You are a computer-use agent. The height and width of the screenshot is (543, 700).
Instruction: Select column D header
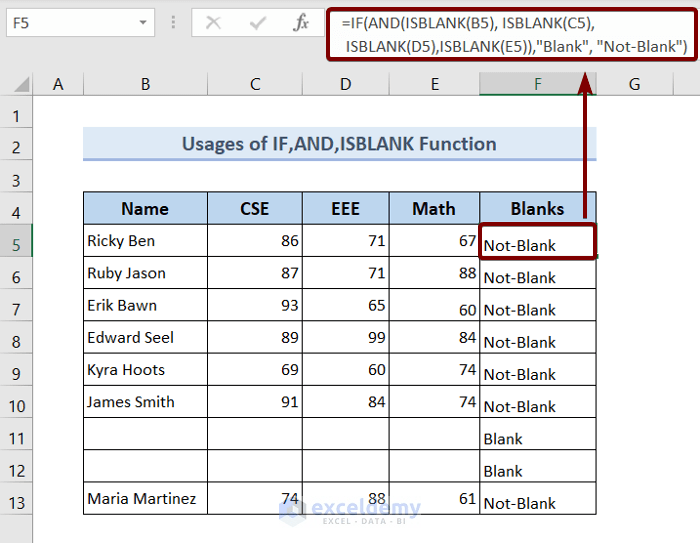346,84
